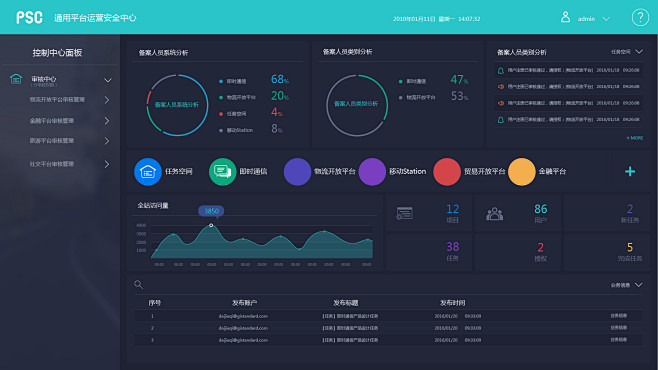This screenshot has height=370, width=658.
Task: Collapse the 审核中心 sidebar section chevron
Action: [108, 80]
